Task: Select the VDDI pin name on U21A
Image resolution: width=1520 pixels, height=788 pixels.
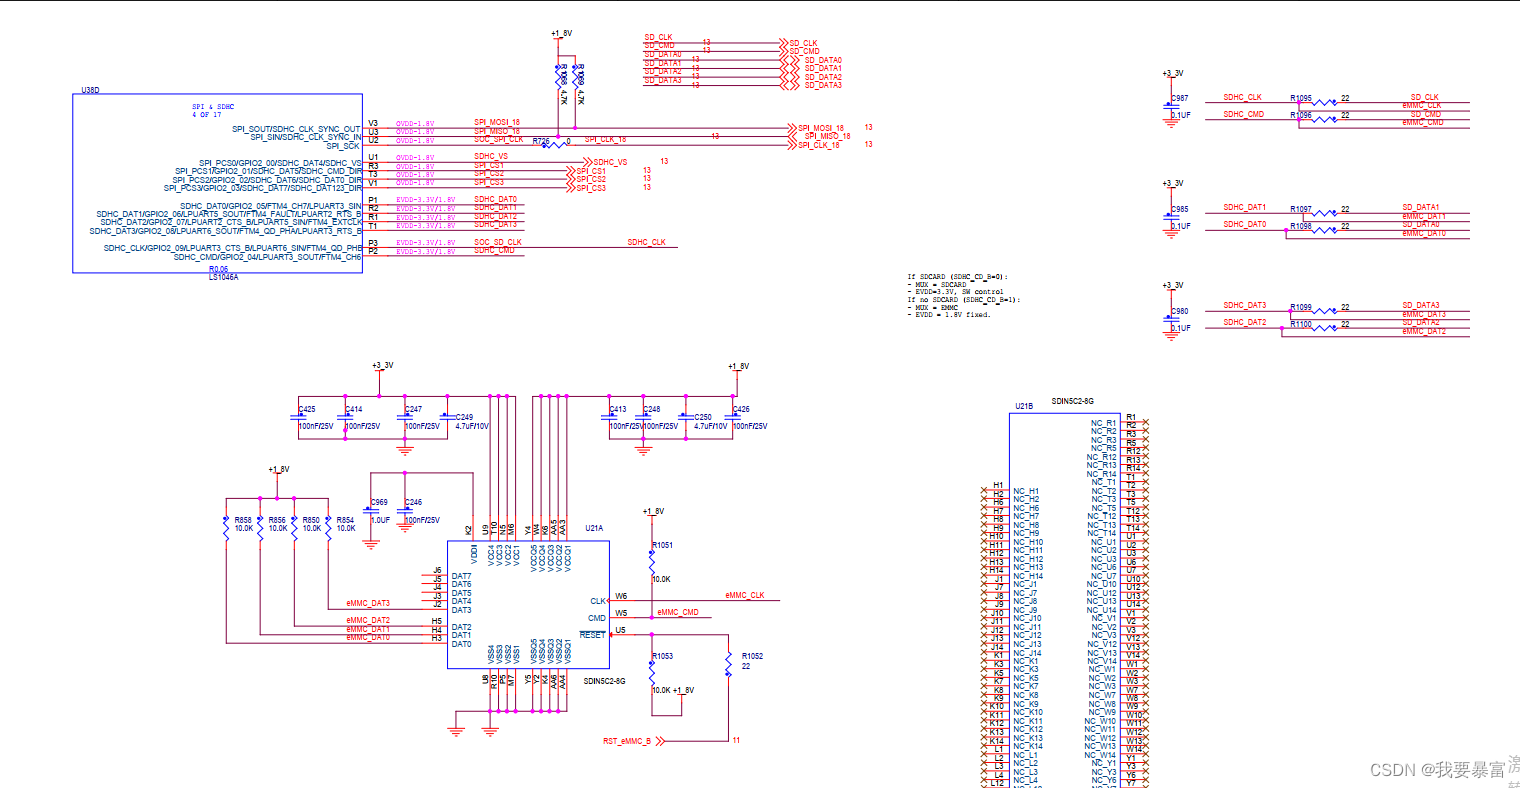Action: [474, 554]
